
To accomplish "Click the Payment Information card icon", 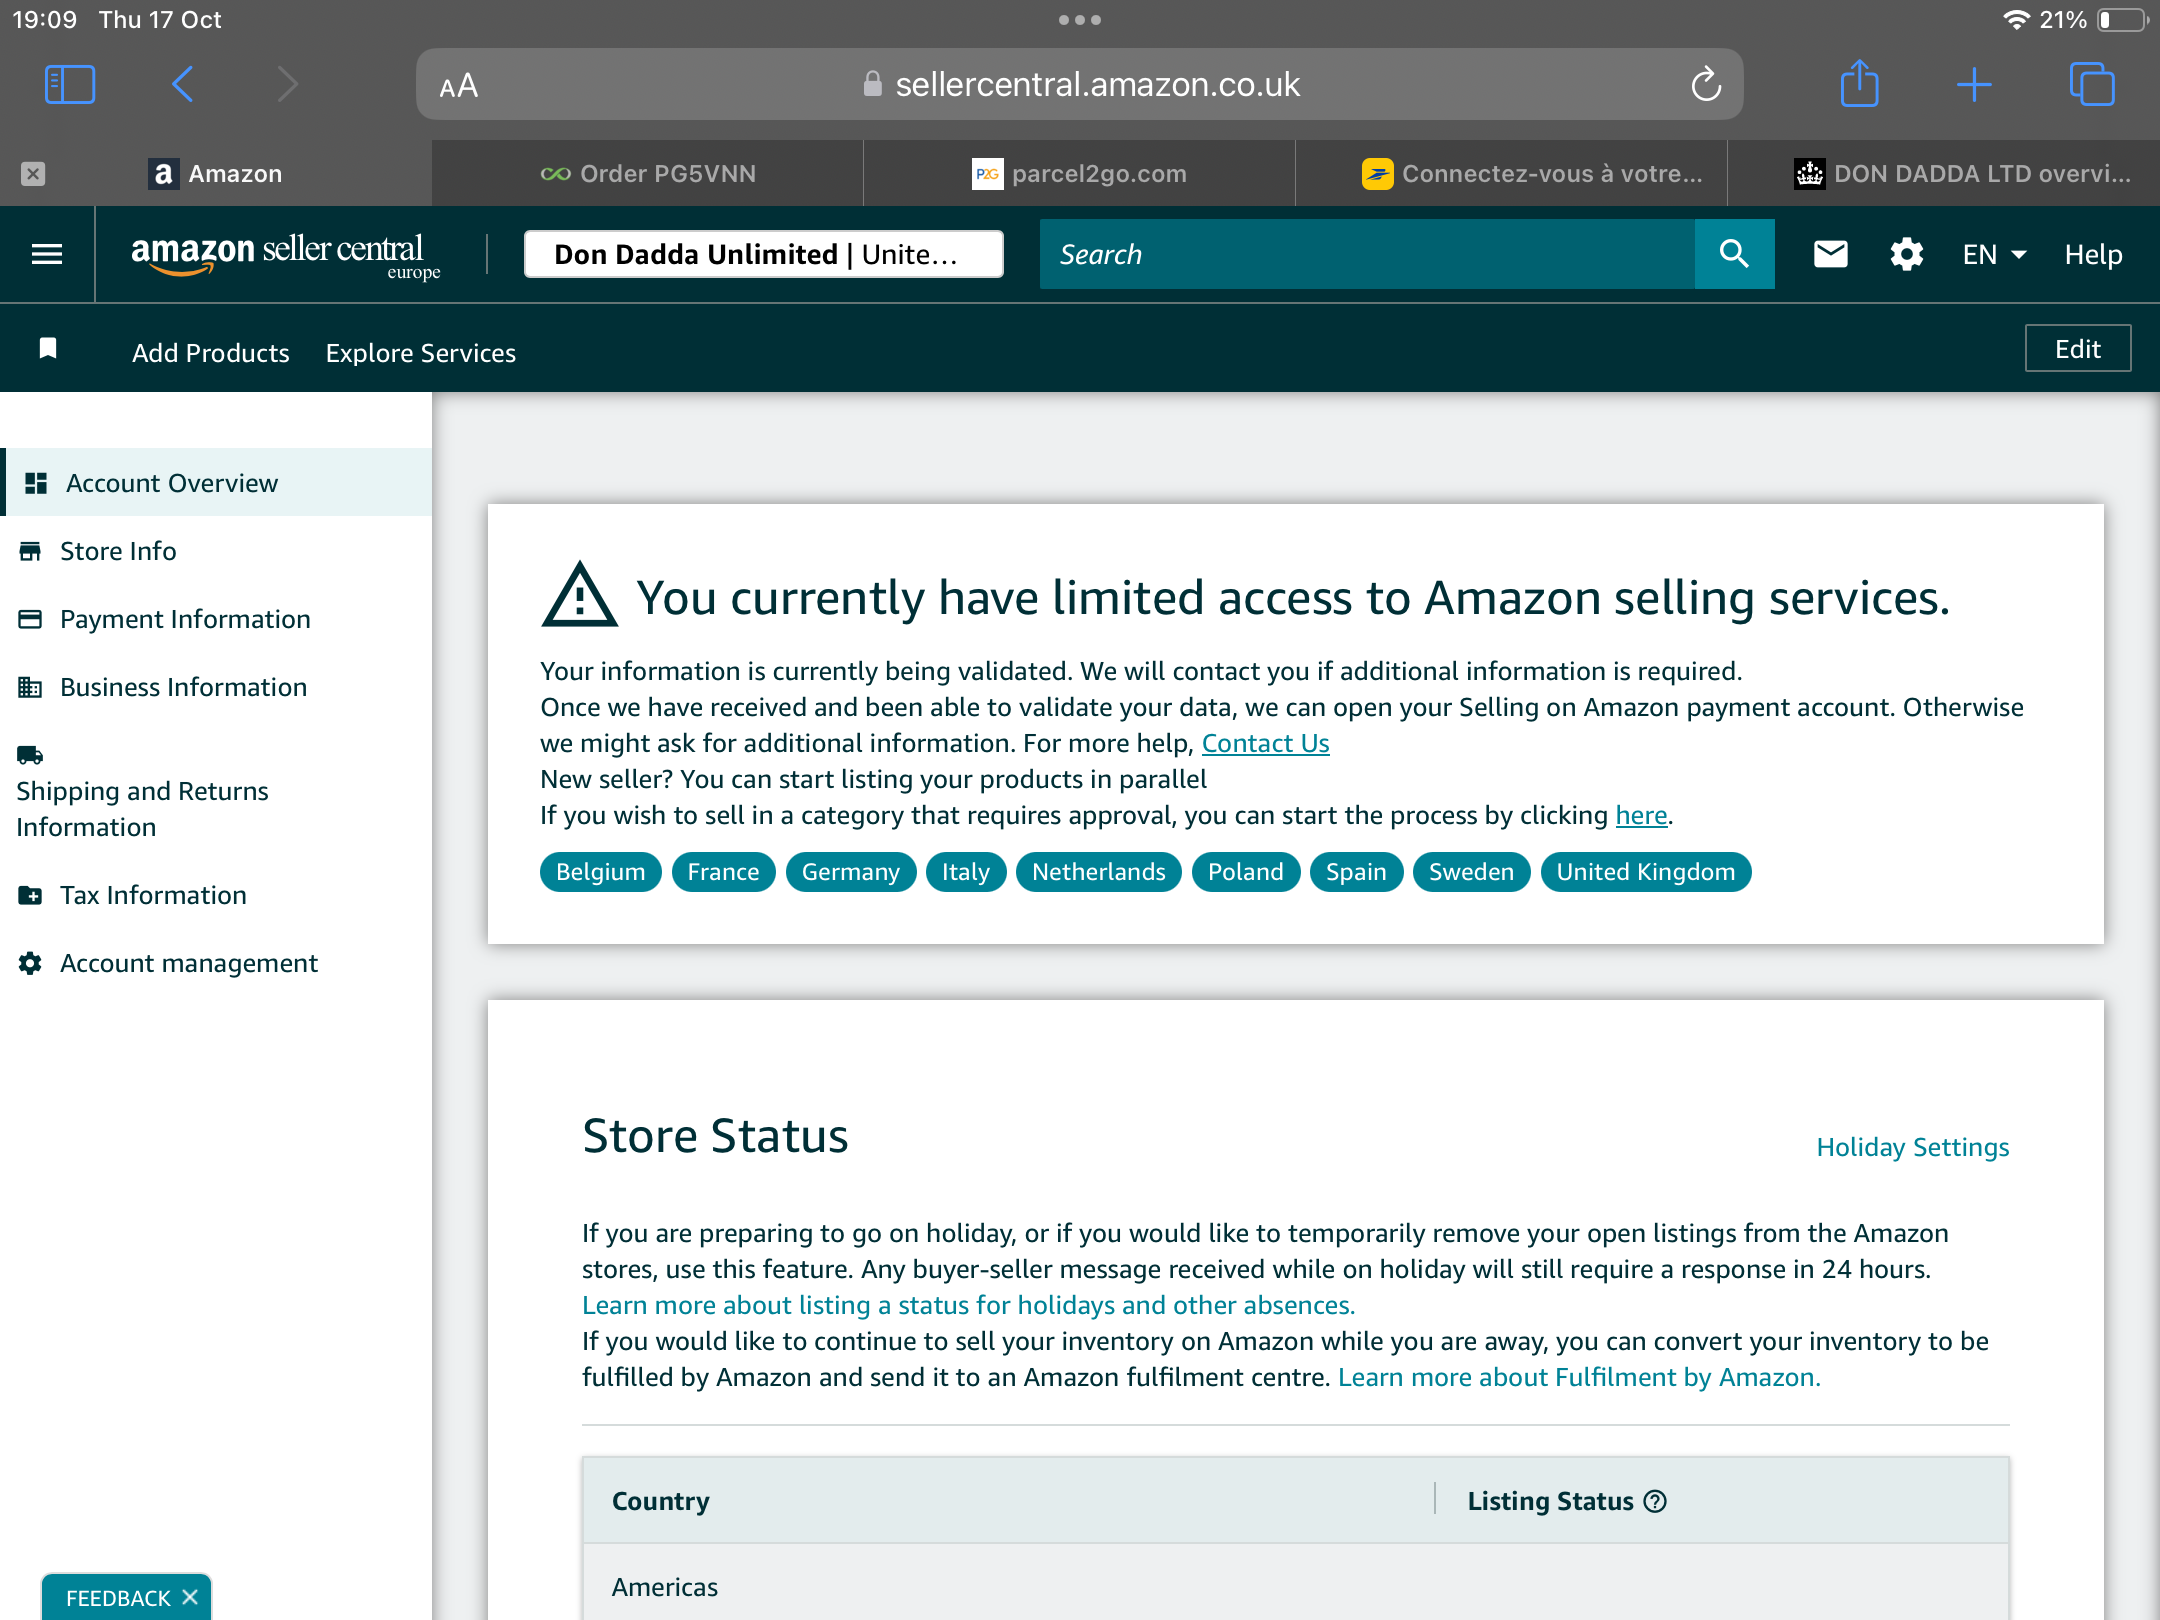I will [30, 619].
